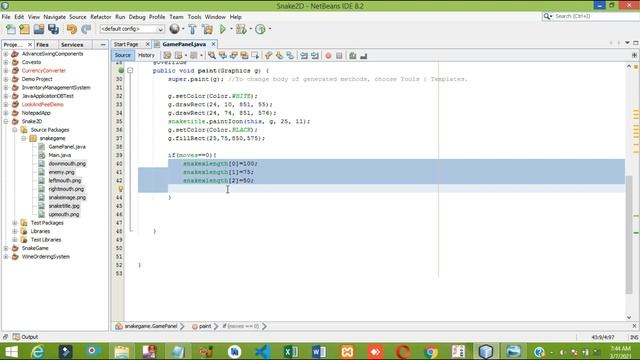Click the Last Edit editor toolbar icon
Viewport: 640px width, 360px height.
(x=167, y=56)
